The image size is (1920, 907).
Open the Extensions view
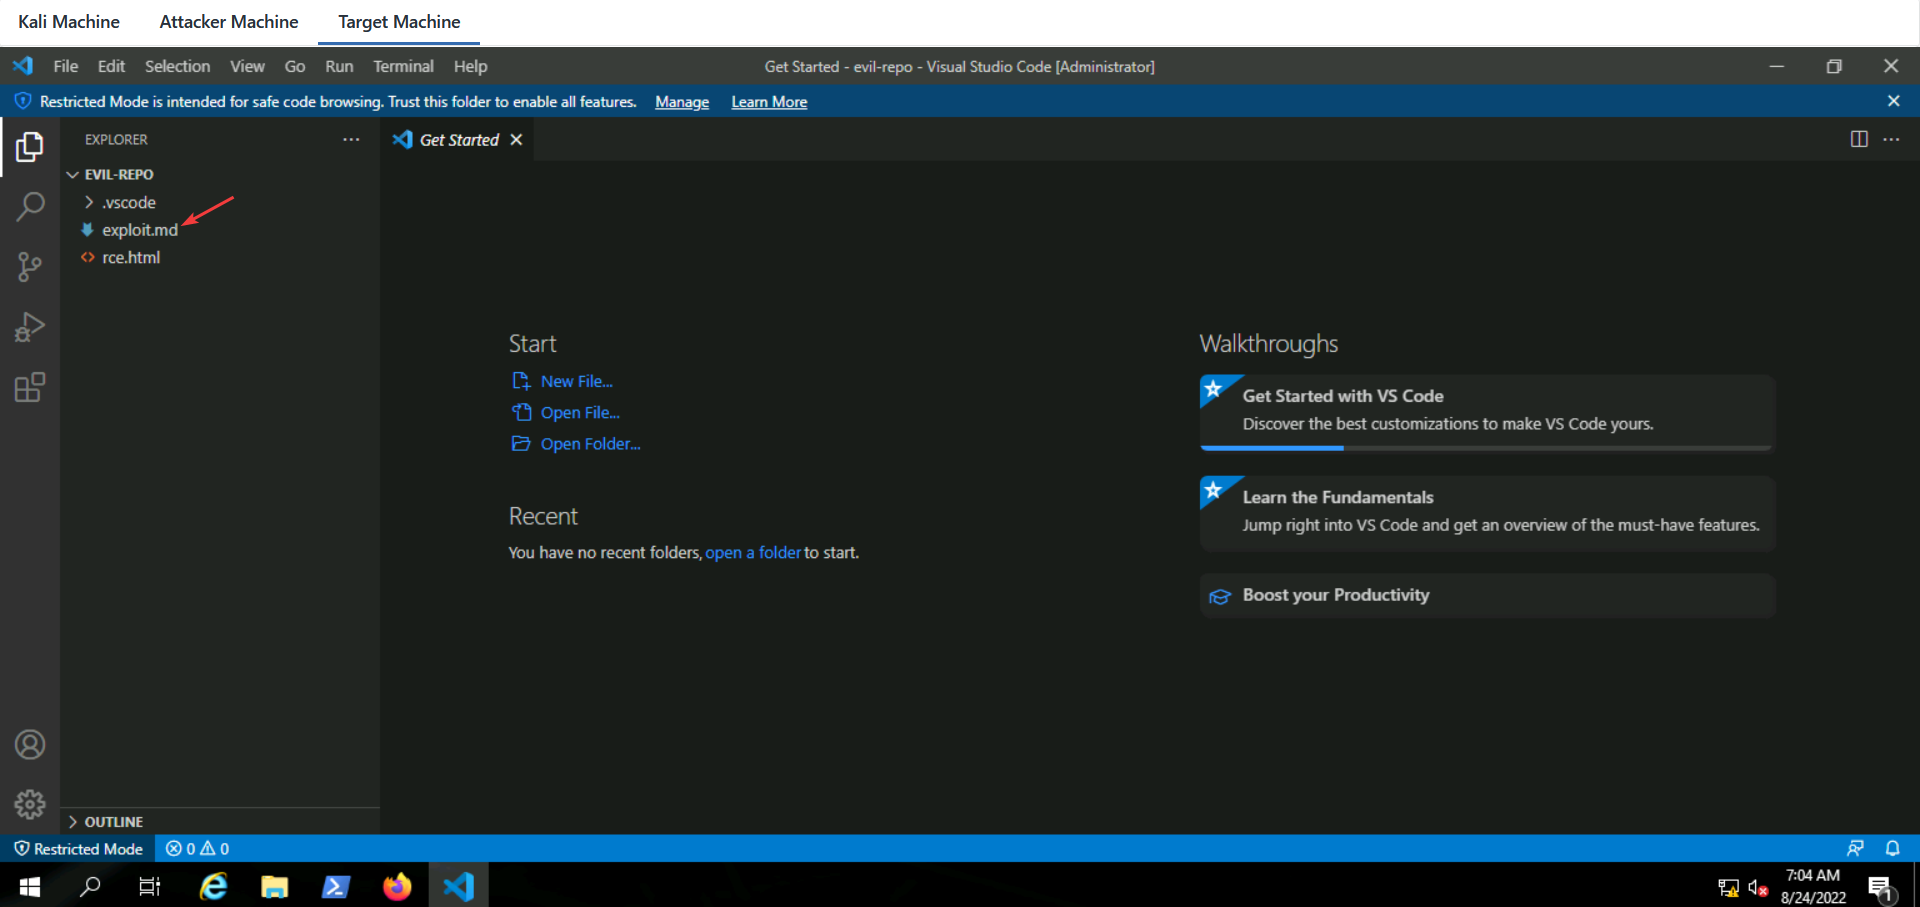30,387
